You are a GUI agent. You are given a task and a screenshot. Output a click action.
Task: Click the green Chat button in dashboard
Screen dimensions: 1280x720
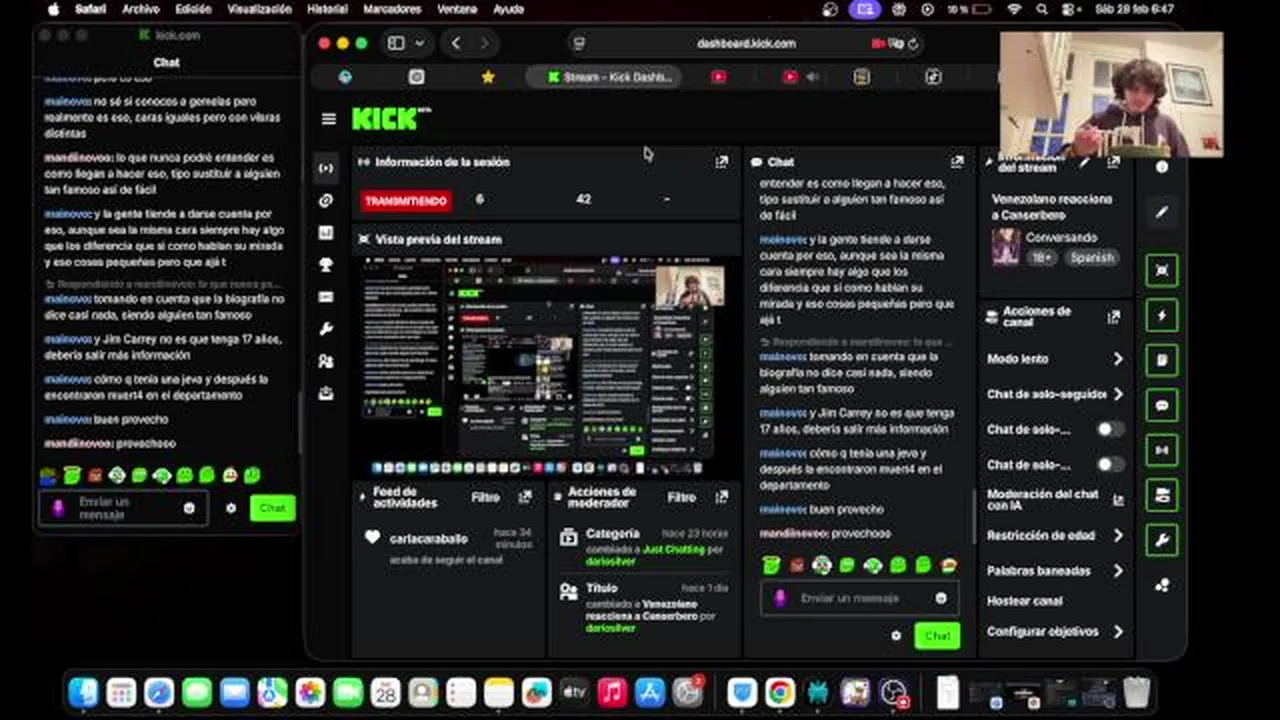pyautogui.click(x=937, y=636)
